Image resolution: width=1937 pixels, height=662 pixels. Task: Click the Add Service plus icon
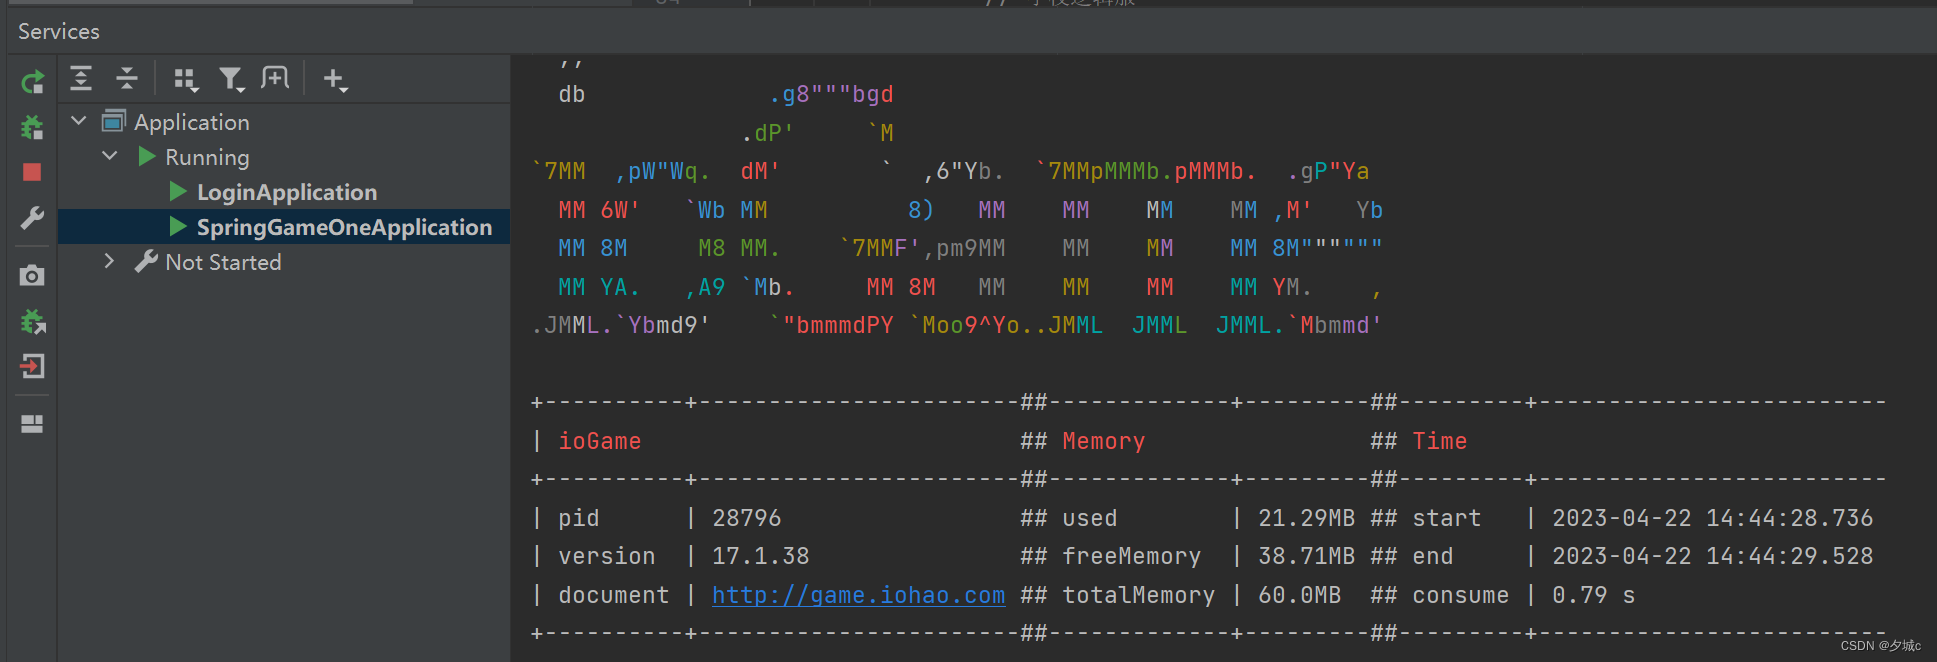tap(335, 79)
